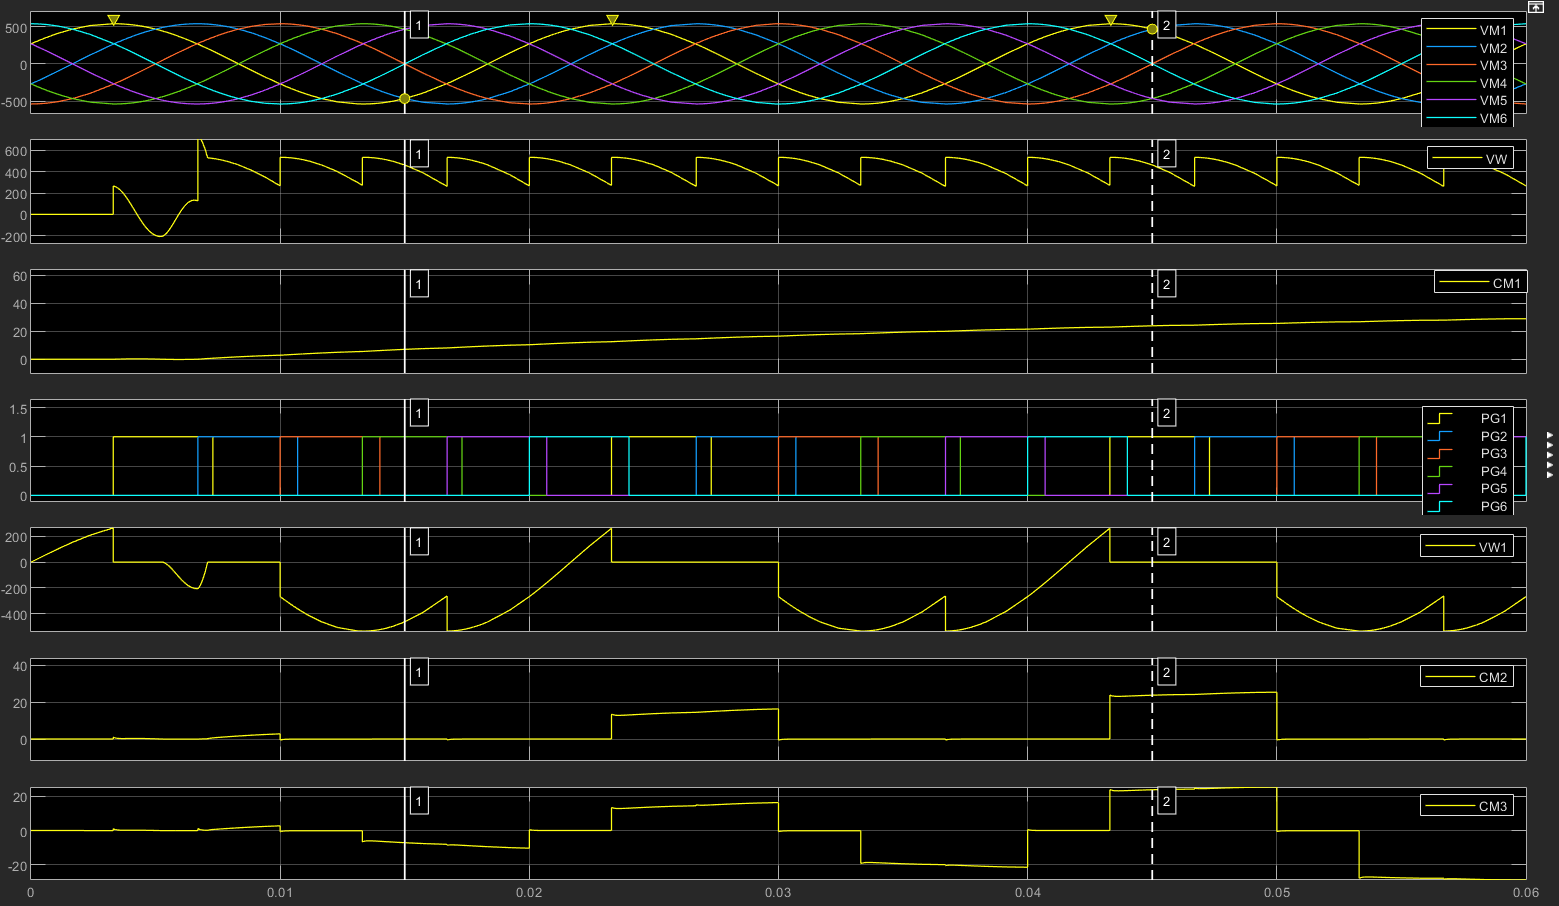Toggle VM5 legend entry
The image size is (1559, 906).
(x=1468, y=101)
